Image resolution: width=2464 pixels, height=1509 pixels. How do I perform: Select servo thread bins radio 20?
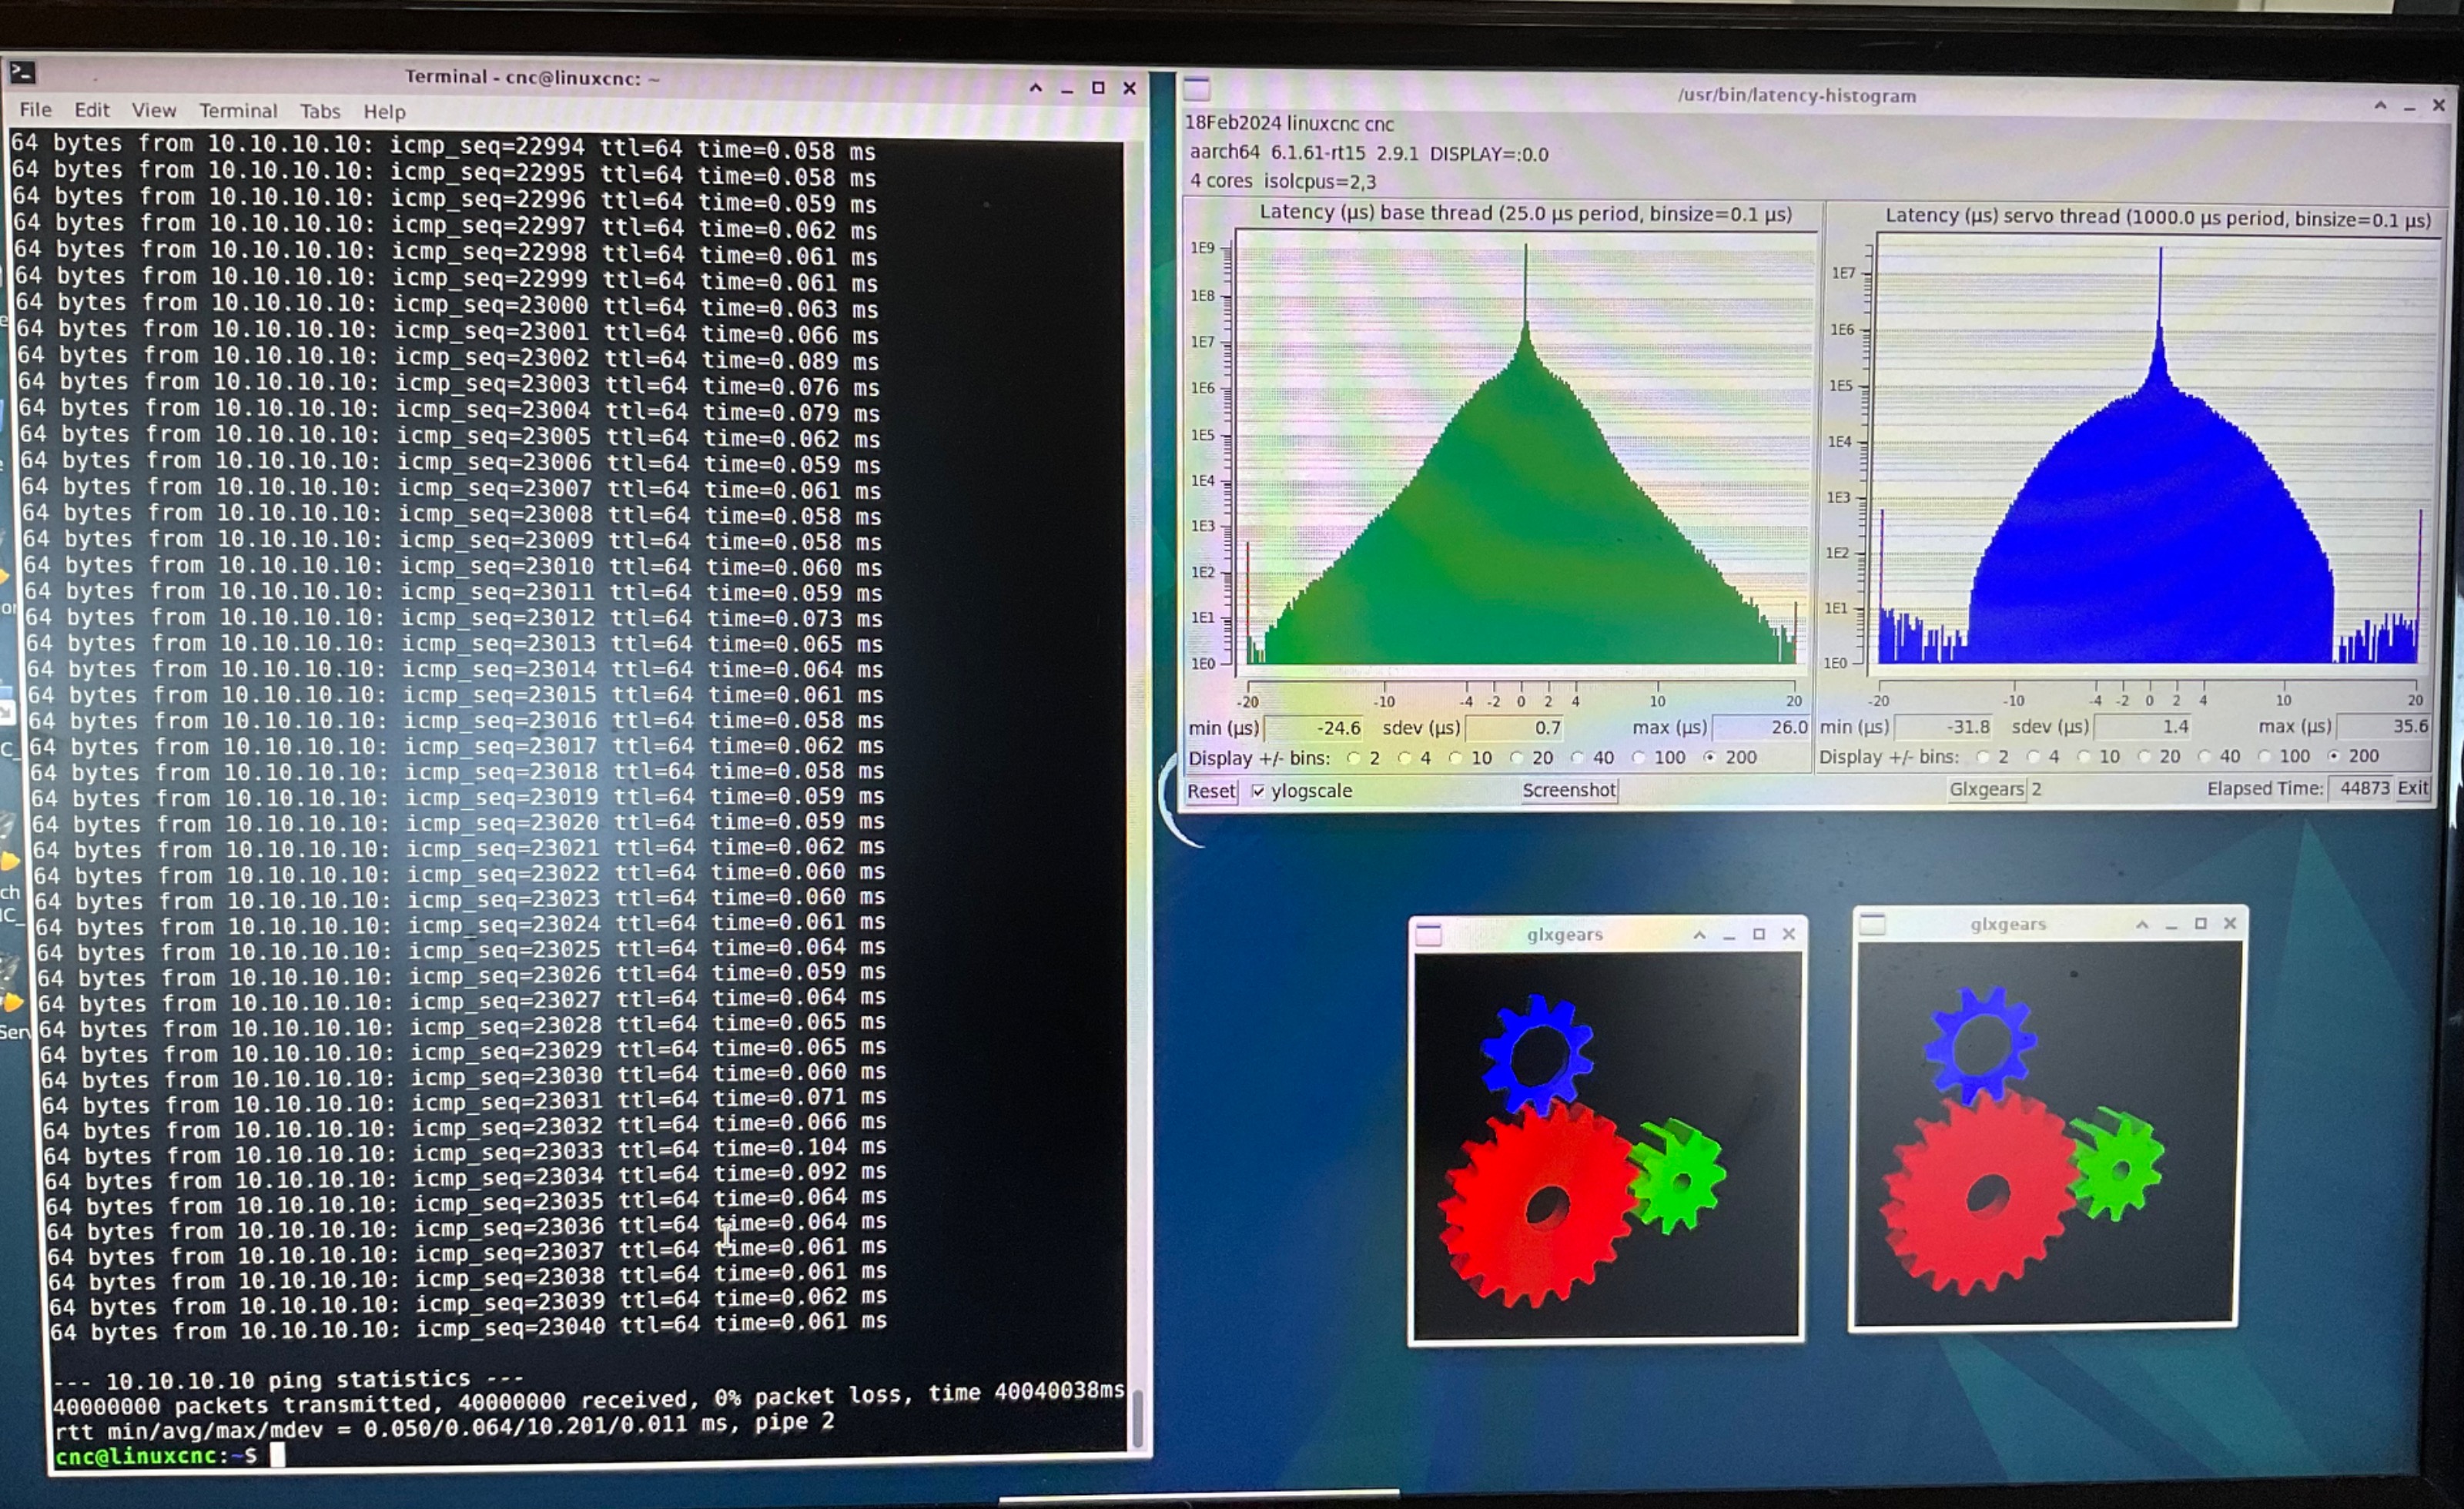(2144, 757)
